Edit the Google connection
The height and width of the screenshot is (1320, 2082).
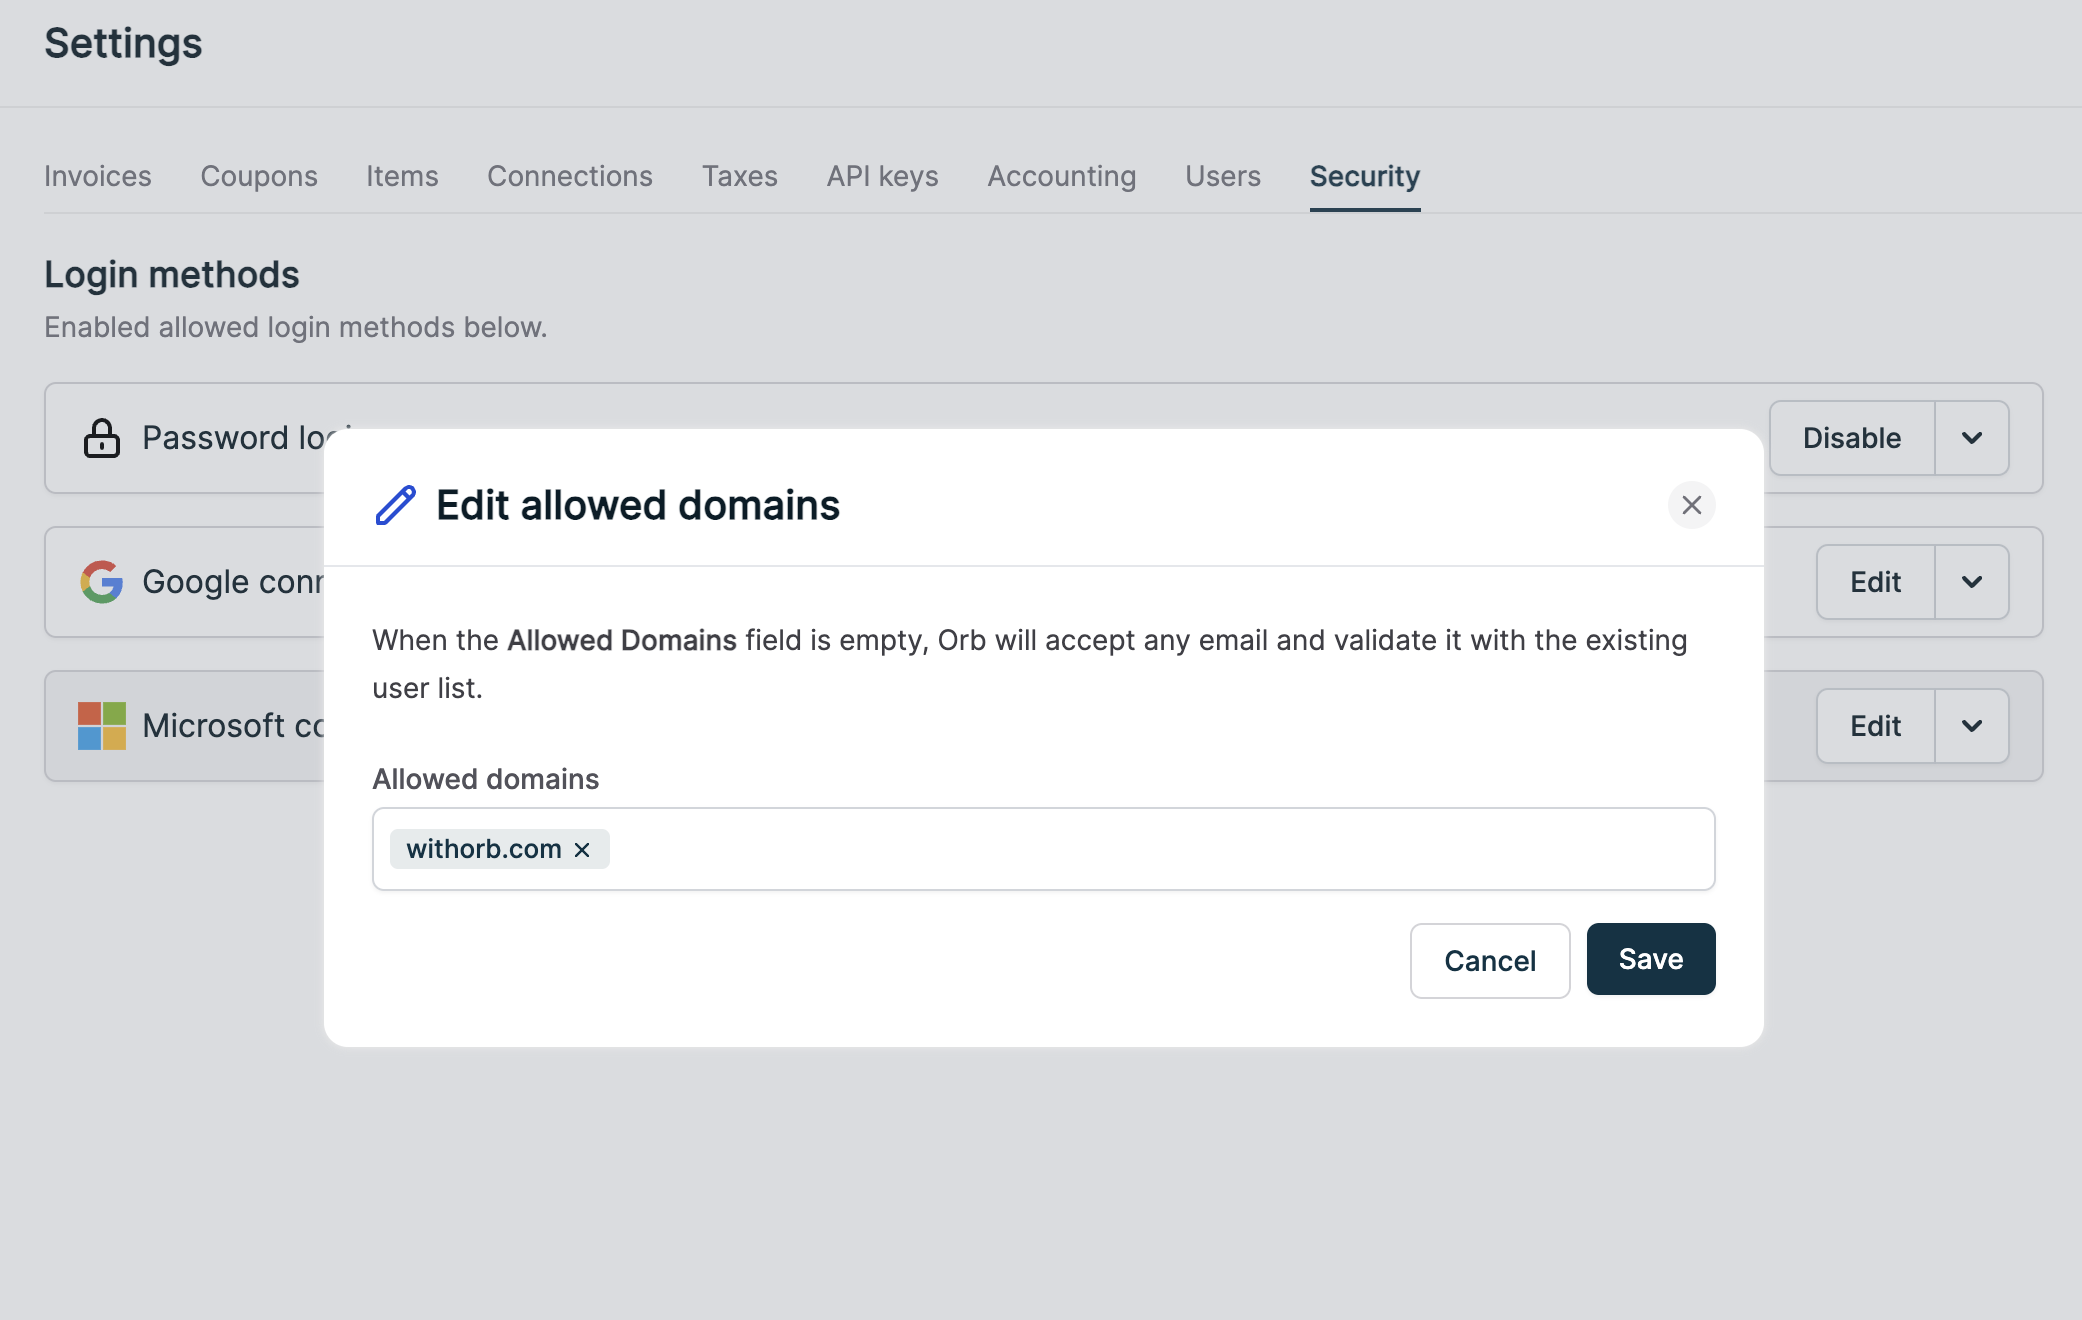tap(1875, 582)
